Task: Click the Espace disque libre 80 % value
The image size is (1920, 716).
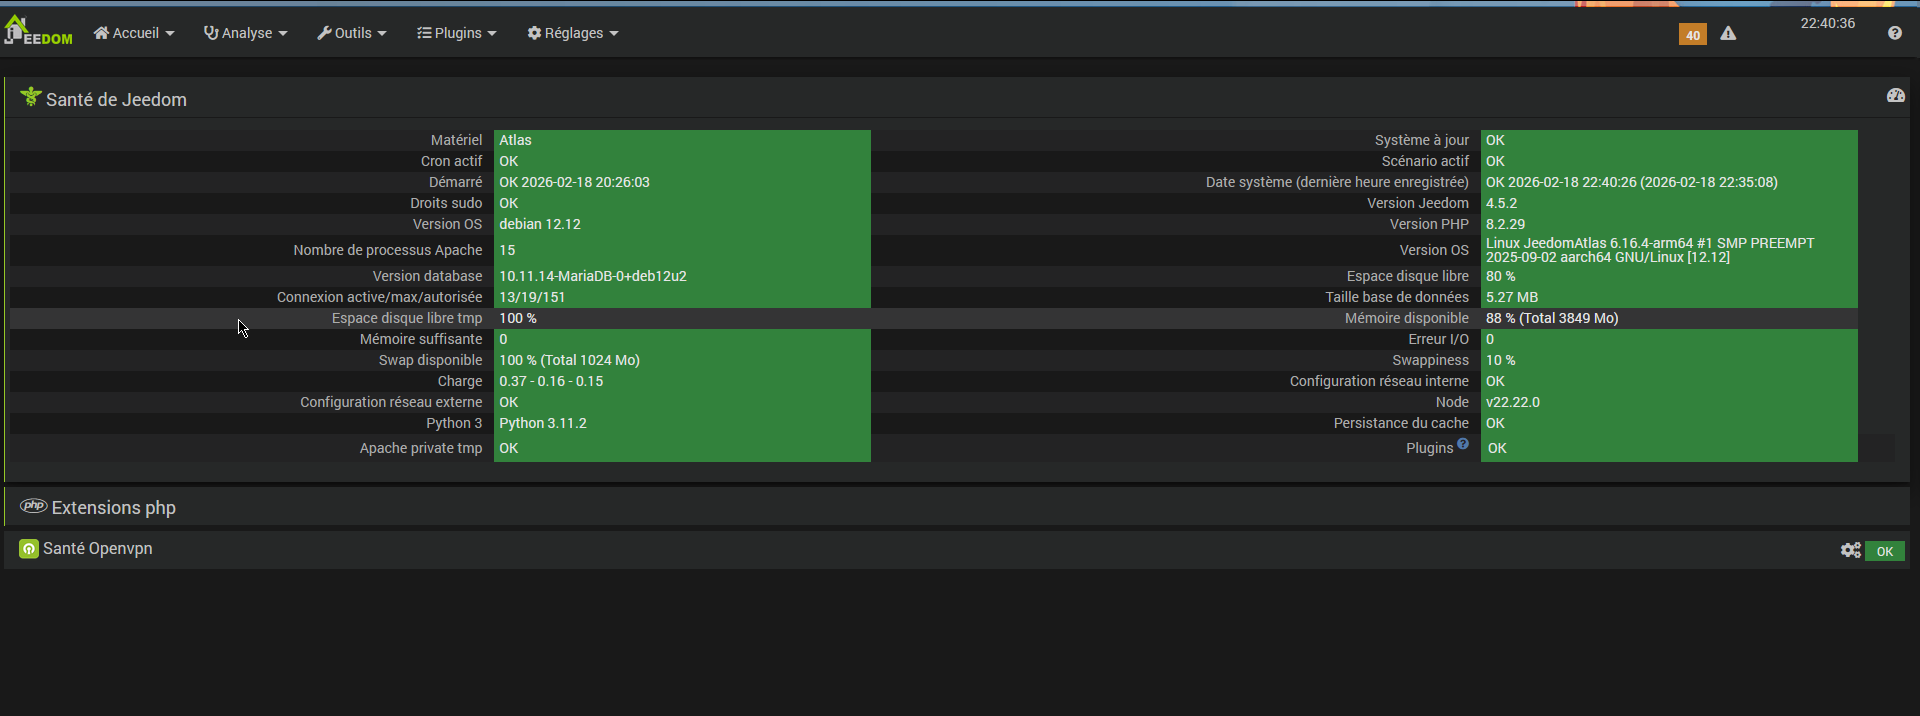Action: coord(1501,276)
